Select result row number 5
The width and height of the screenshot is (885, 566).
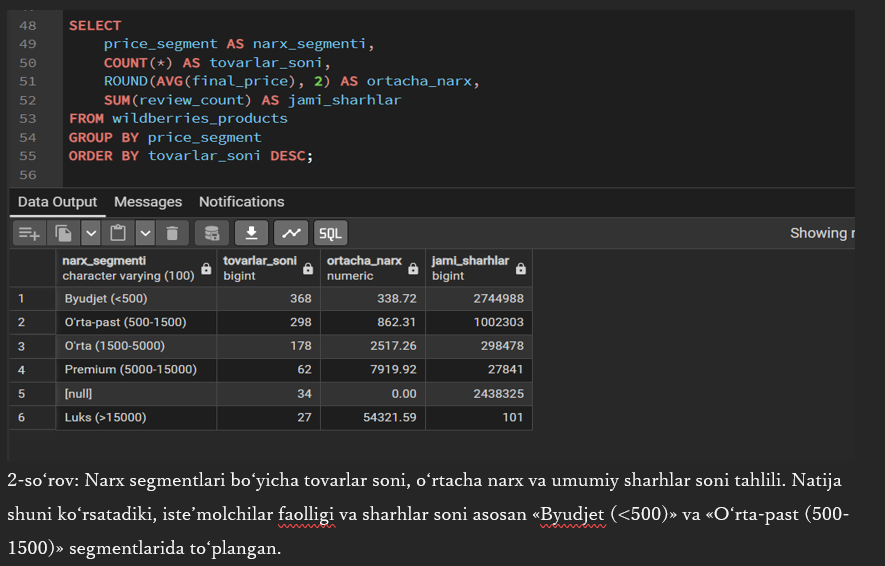pyautogui.click(x=33, y=393)
